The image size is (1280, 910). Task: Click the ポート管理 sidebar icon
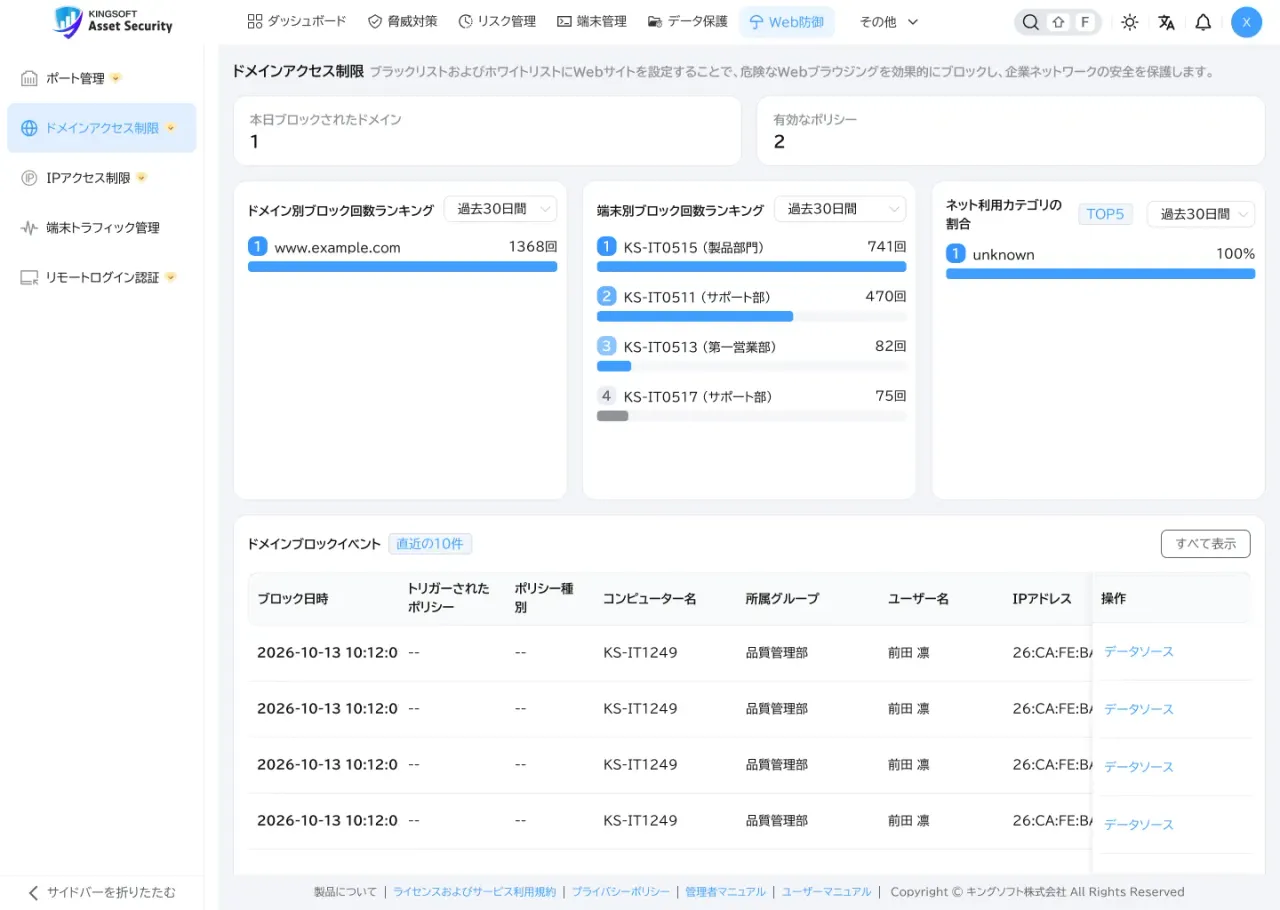click(29, 78)
